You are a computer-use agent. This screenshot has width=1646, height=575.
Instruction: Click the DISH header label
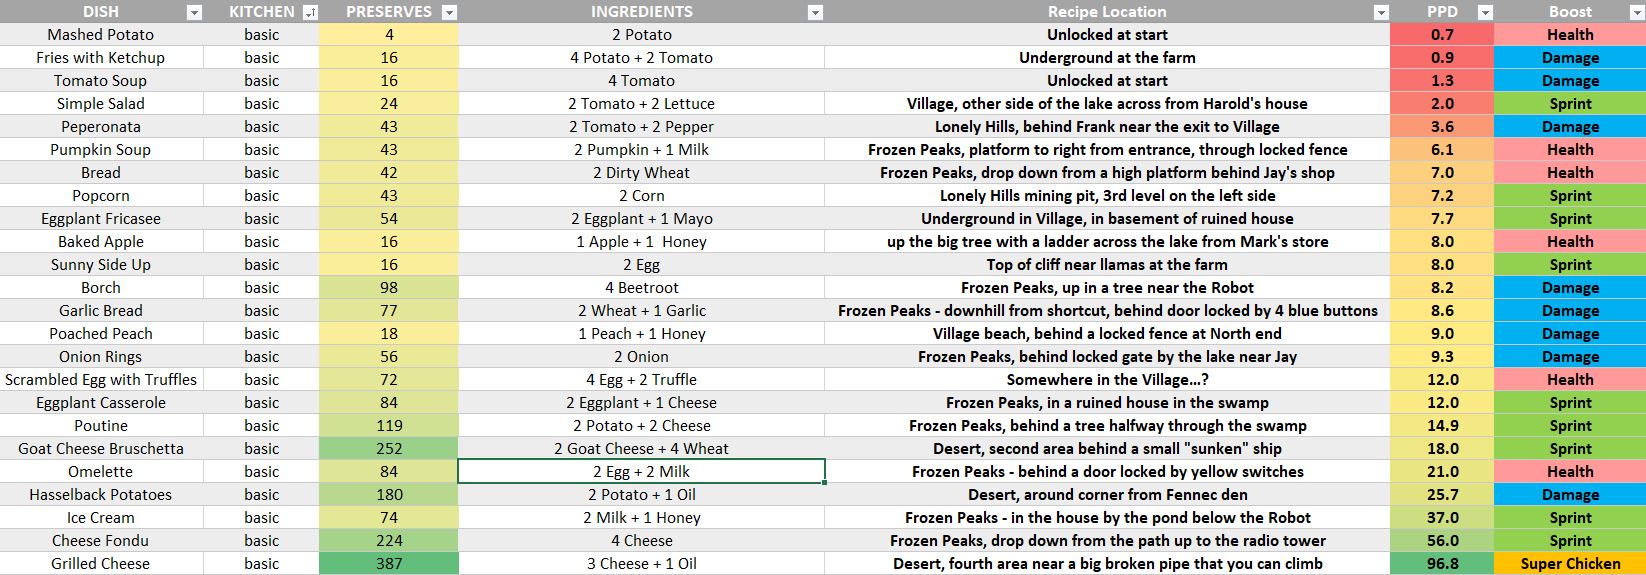tap(100, 12)
